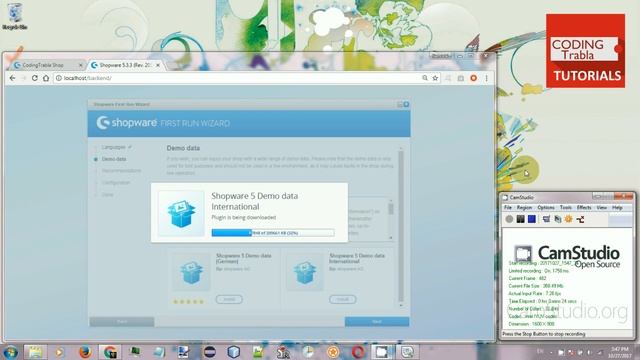This screenshot has height=360, width=640.
Task: Open blue cube app in taskbar
Action: pyautogui.click(x=233, y=352)
